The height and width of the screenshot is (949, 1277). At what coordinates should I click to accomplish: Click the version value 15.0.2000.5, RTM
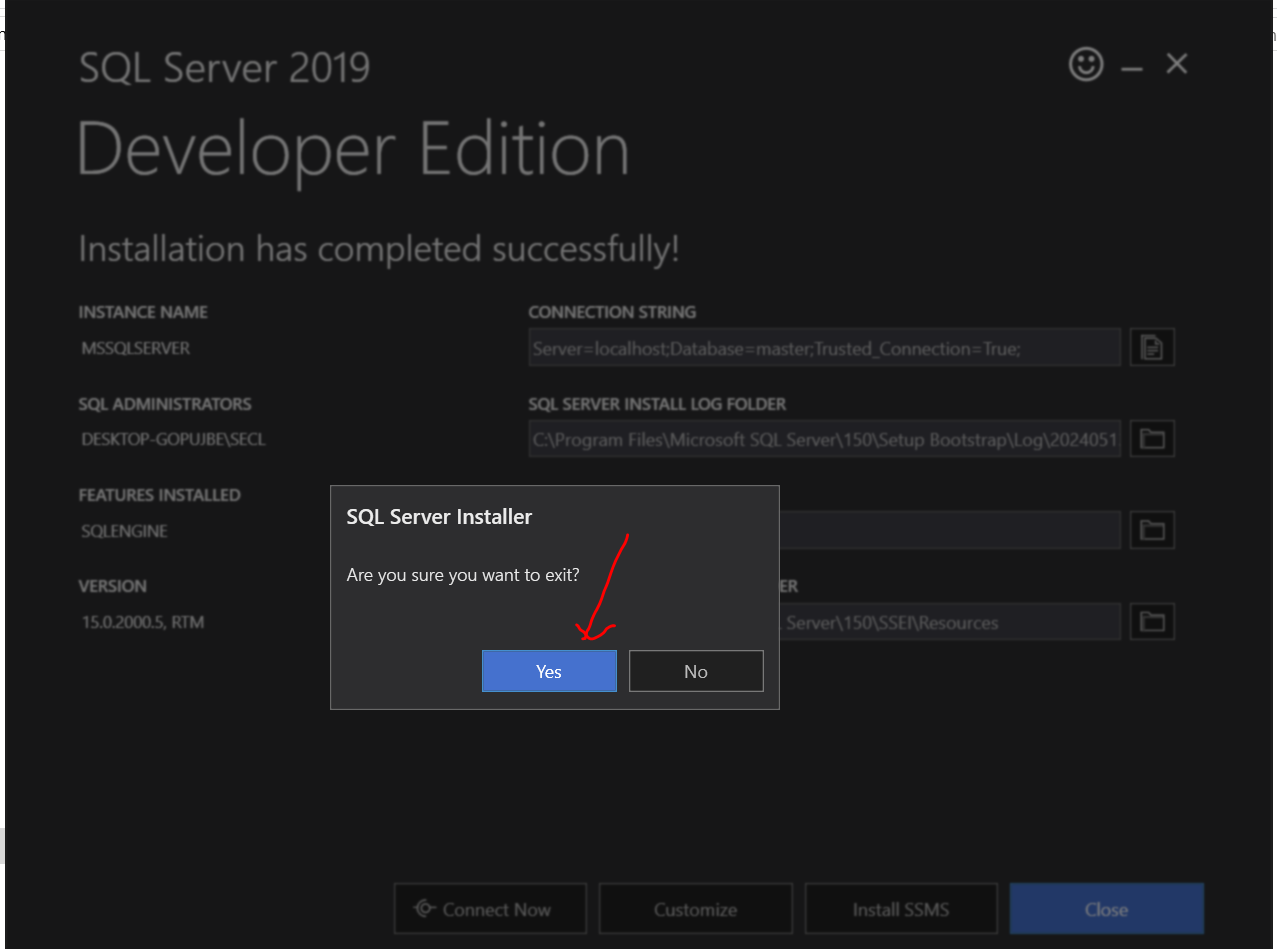click(x=143, y=622)
